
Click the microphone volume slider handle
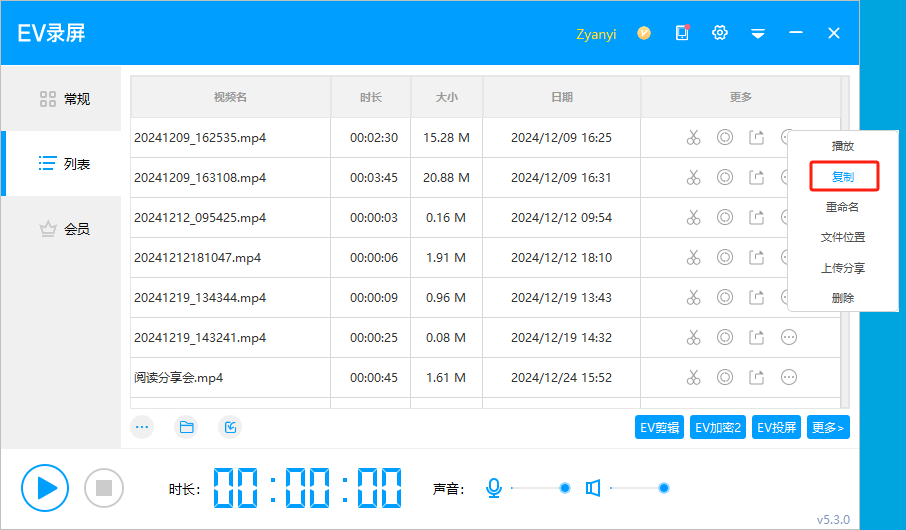(x=565, y=488)
